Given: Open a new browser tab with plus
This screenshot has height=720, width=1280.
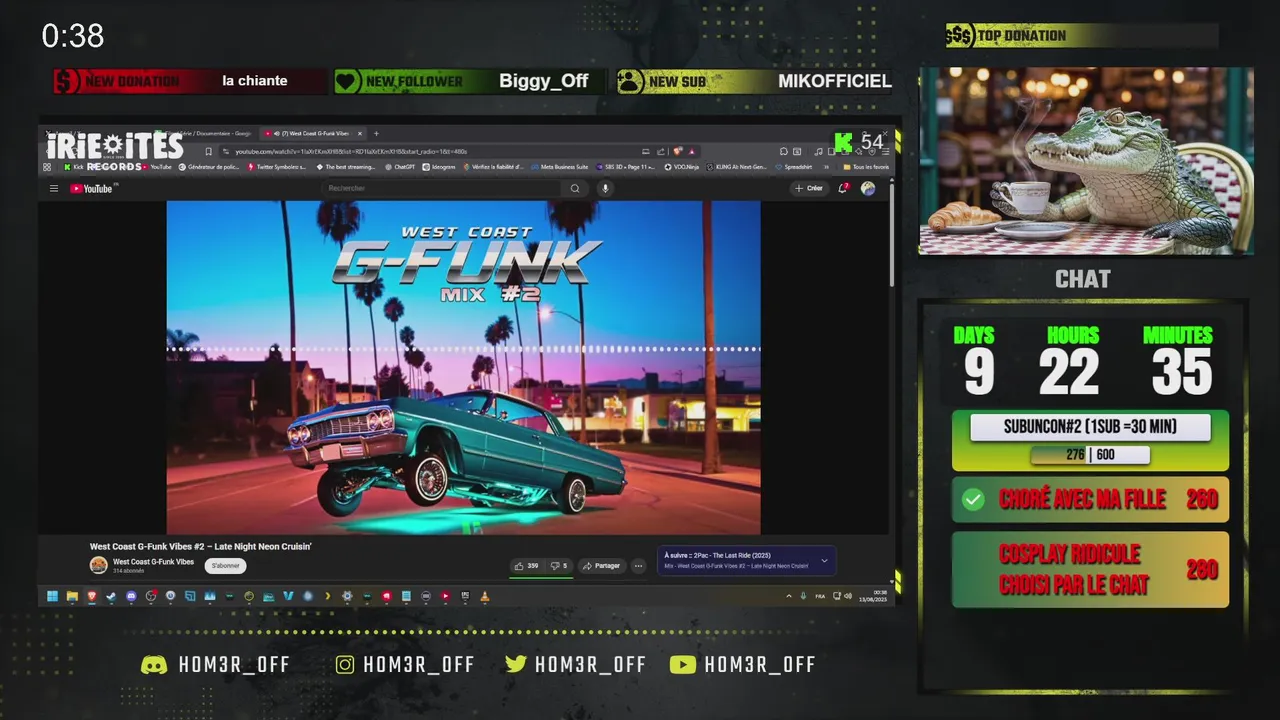Looking at the screenshot, I should (377, 133).
